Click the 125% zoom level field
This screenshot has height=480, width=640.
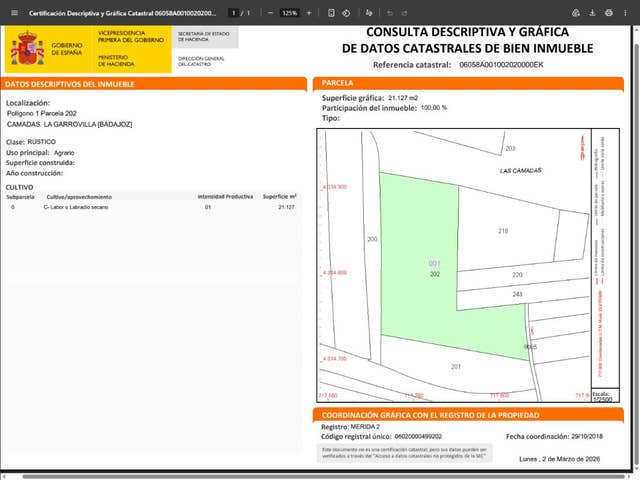[290, 13]
